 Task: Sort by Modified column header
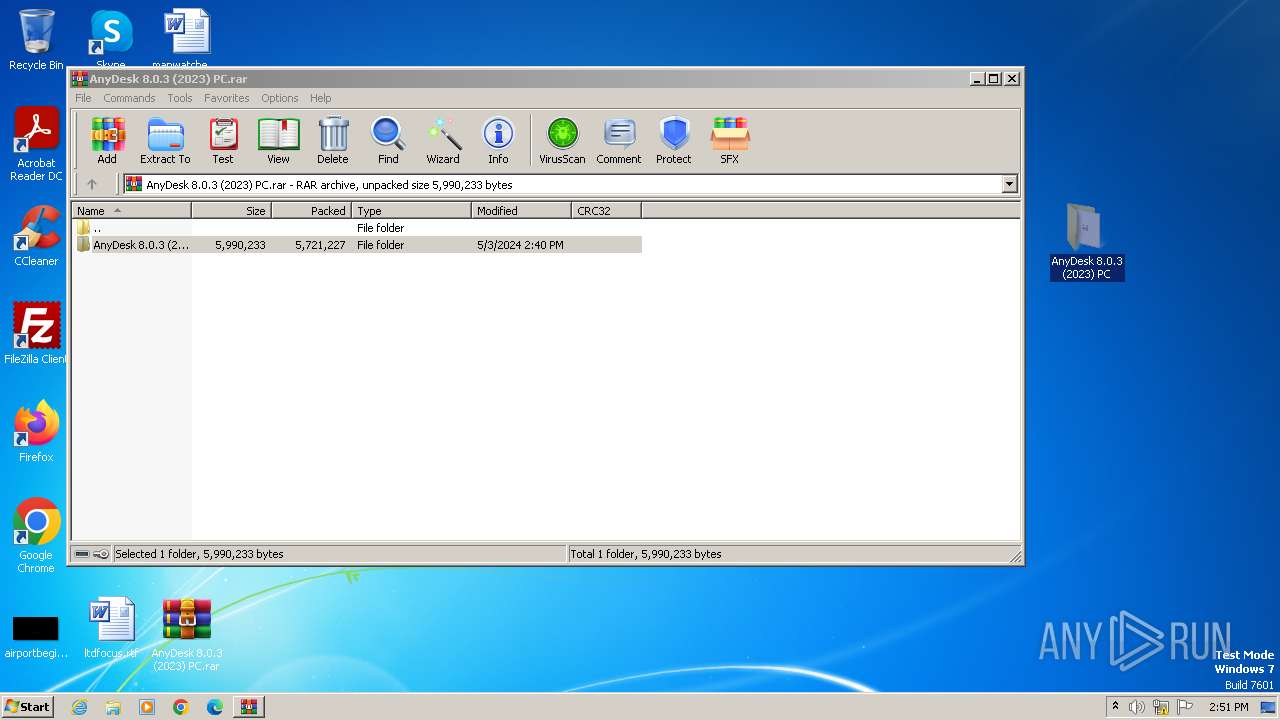point(521,210)
